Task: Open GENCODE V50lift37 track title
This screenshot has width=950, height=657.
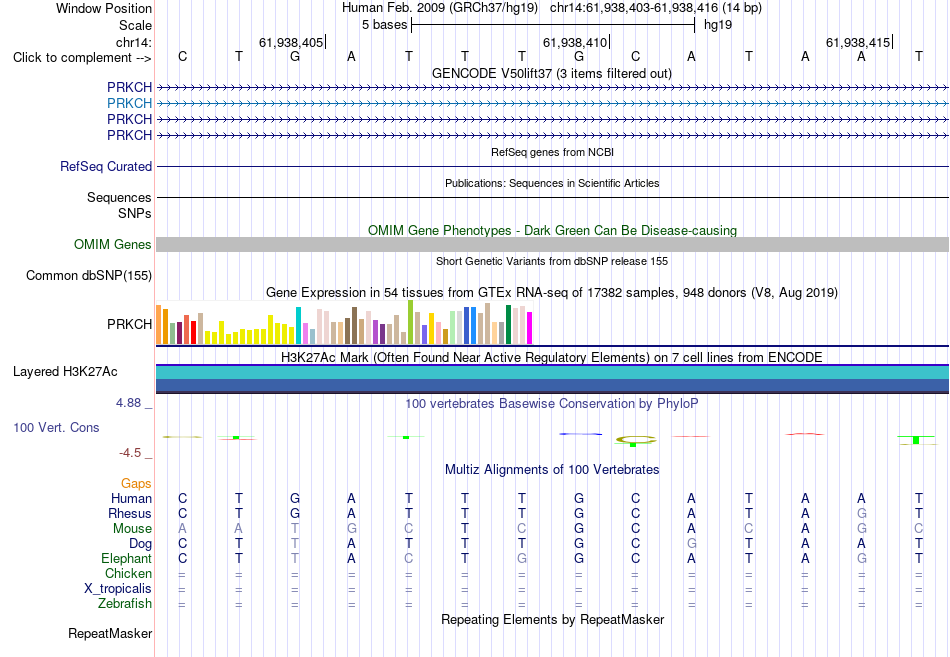Action: [x=552, y=73]
